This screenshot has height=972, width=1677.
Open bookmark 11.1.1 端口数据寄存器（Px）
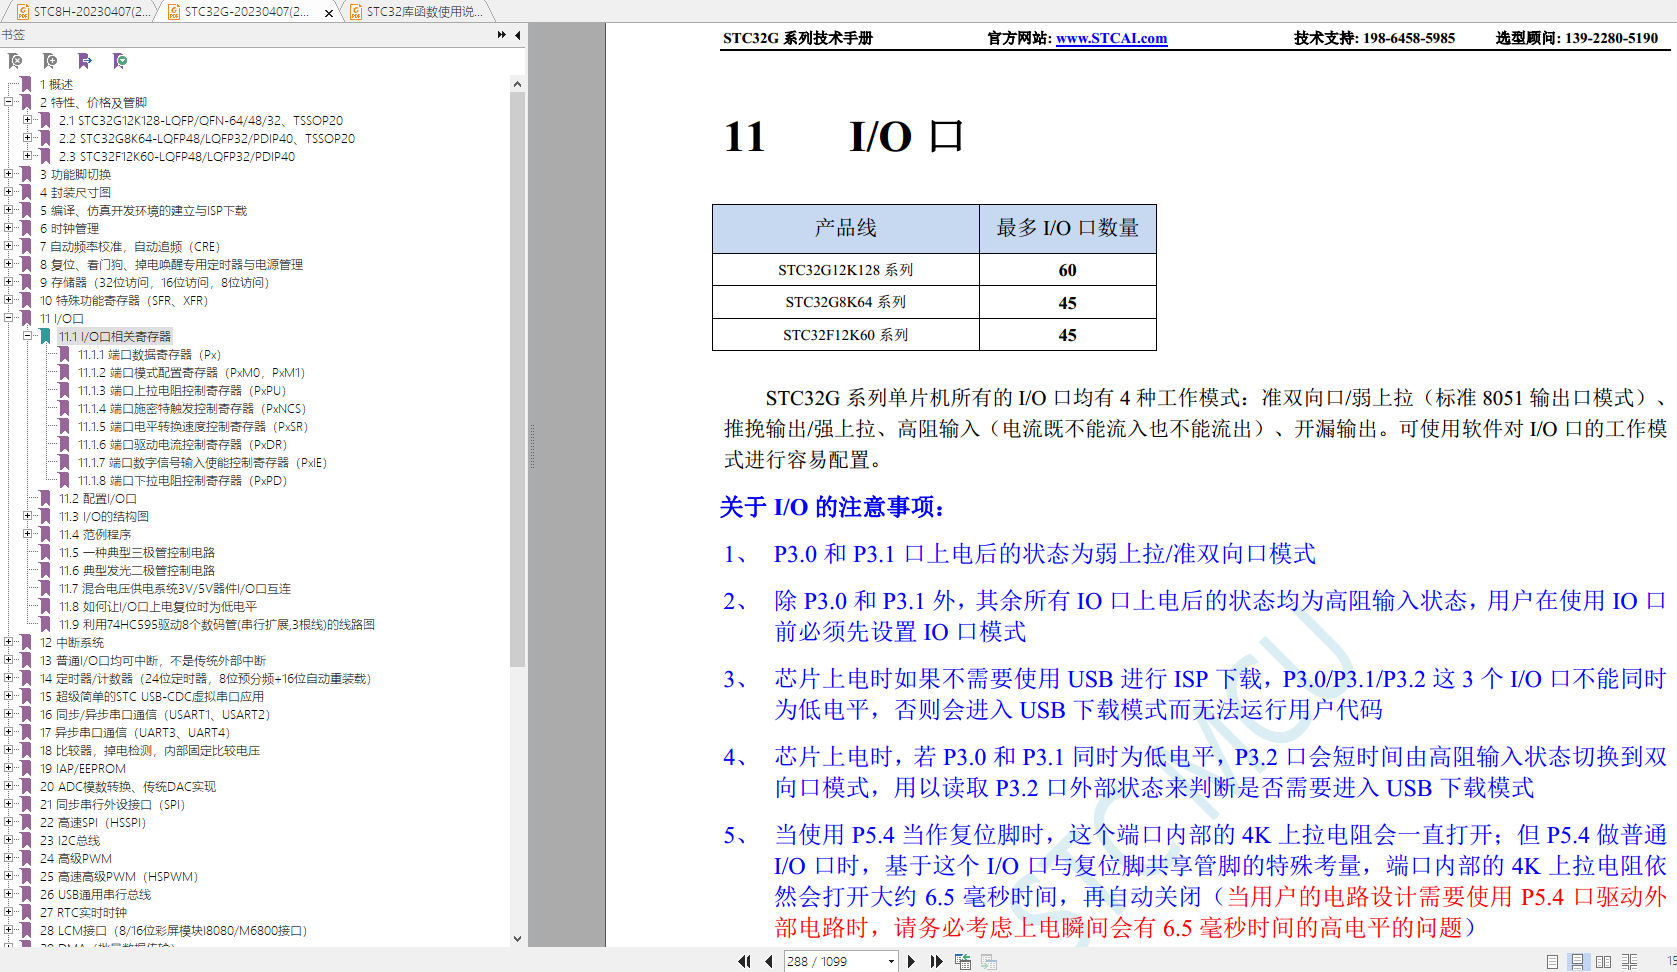tap(149, 354)
